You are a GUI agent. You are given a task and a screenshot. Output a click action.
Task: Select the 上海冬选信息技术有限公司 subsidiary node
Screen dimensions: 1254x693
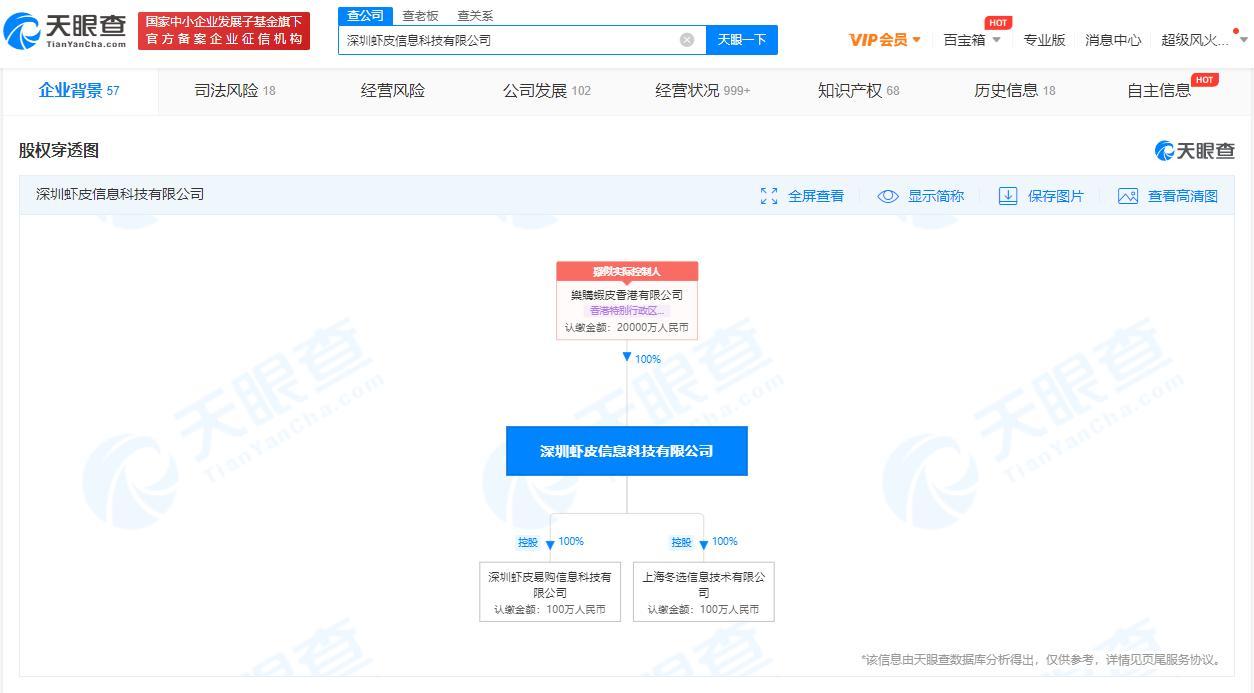tap(704, 592)
